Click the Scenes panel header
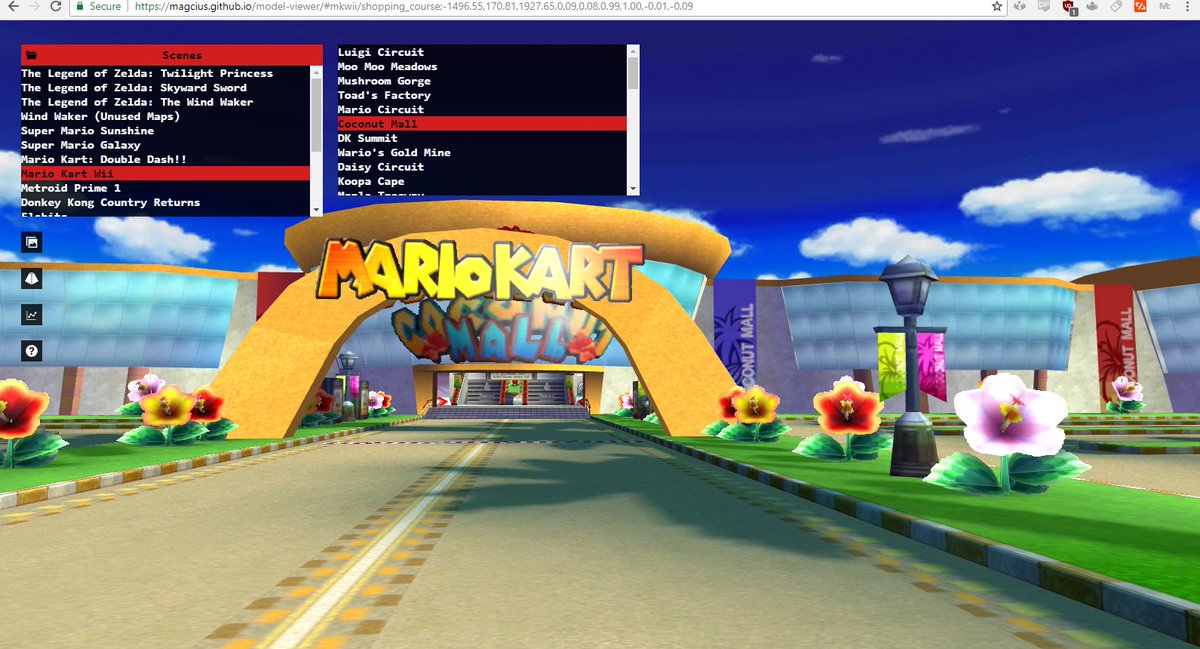The width and height of the screenshot is (1200, 649). tap(172, 56)
